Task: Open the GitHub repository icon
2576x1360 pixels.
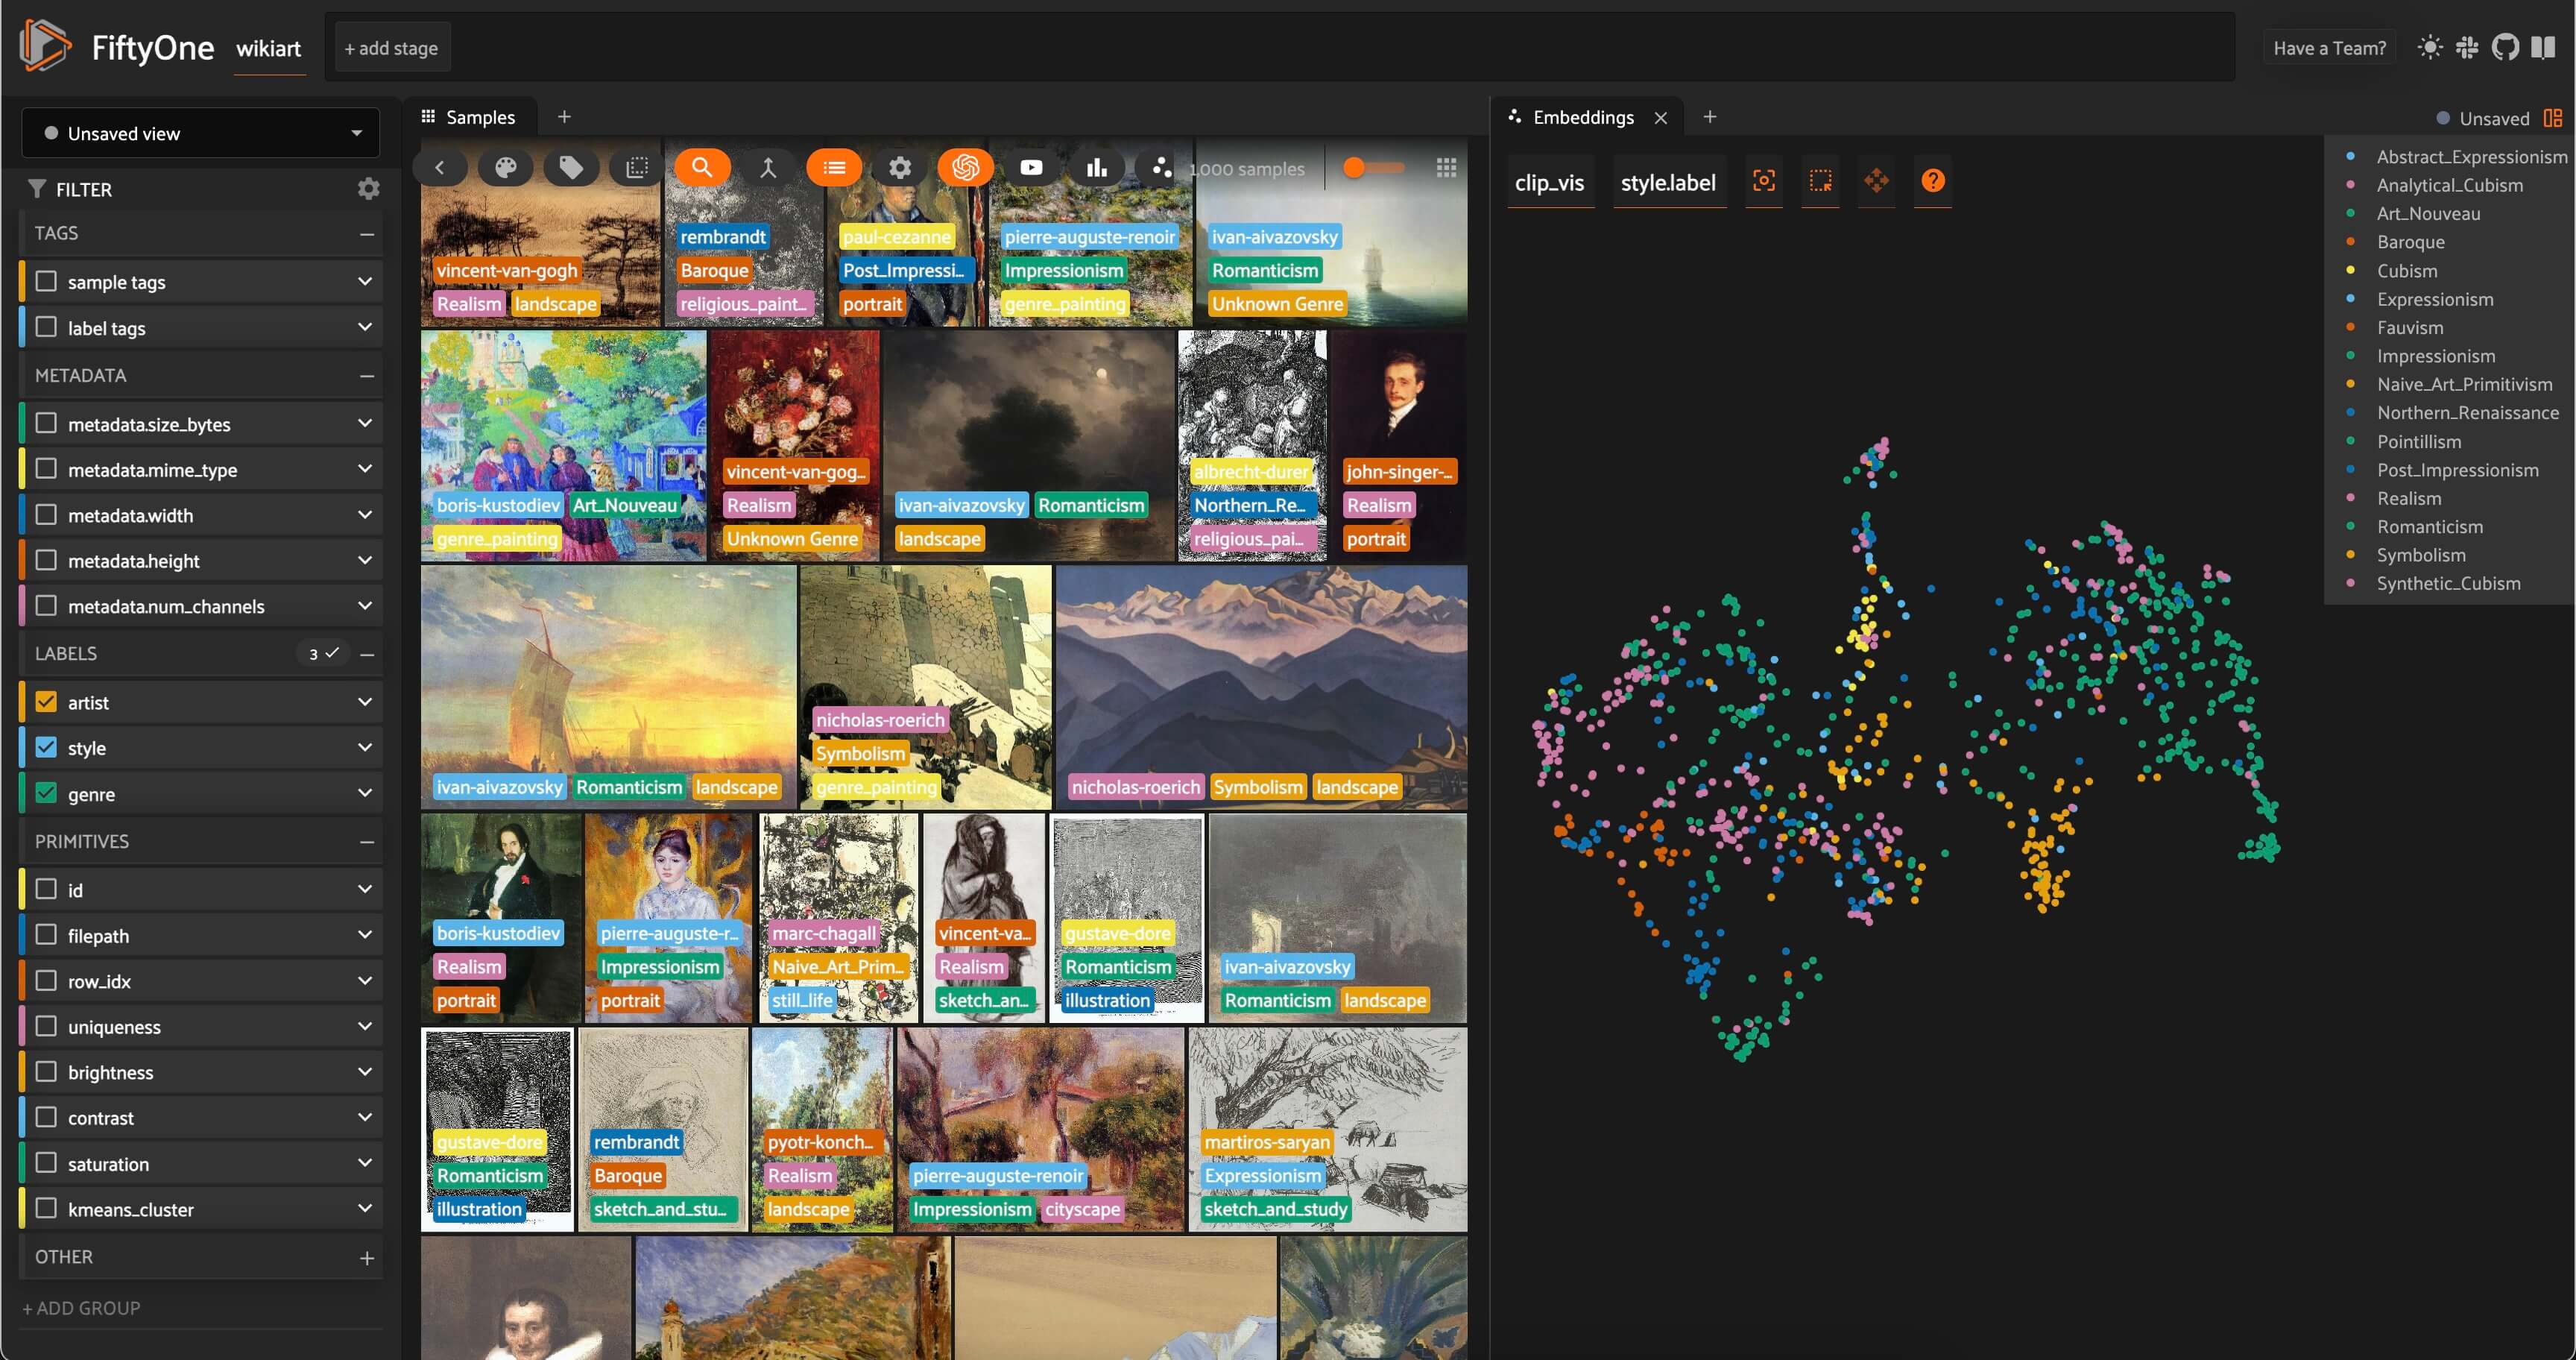Action: click(2505, 47)
